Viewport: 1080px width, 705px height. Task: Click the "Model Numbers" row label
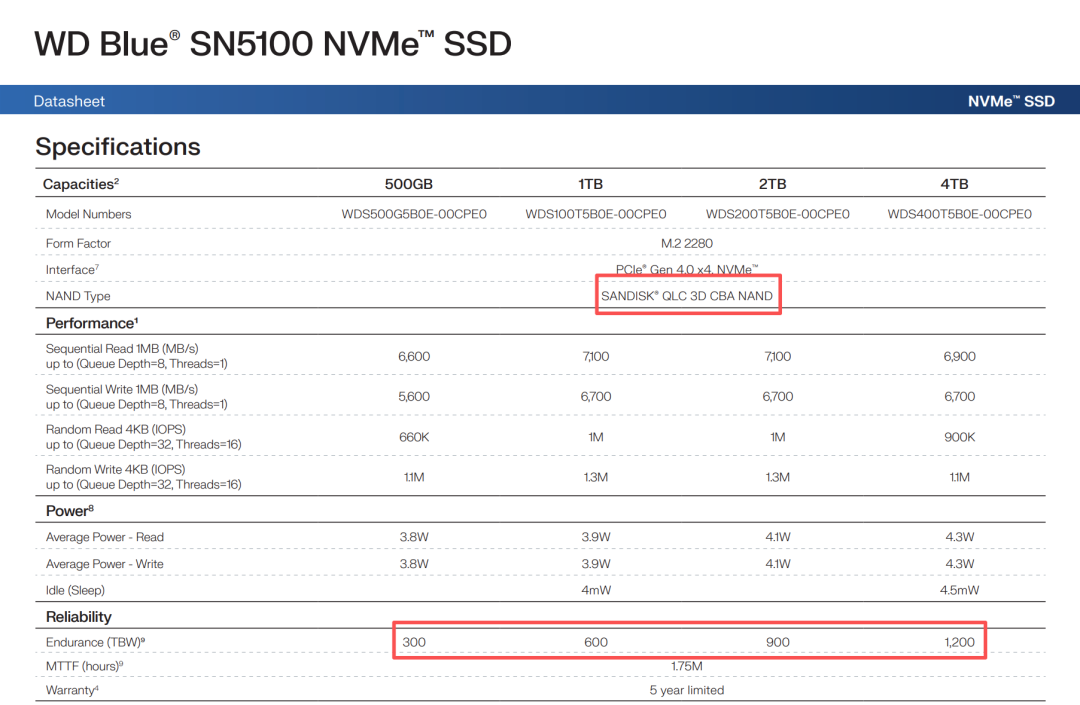click(88, 214)
